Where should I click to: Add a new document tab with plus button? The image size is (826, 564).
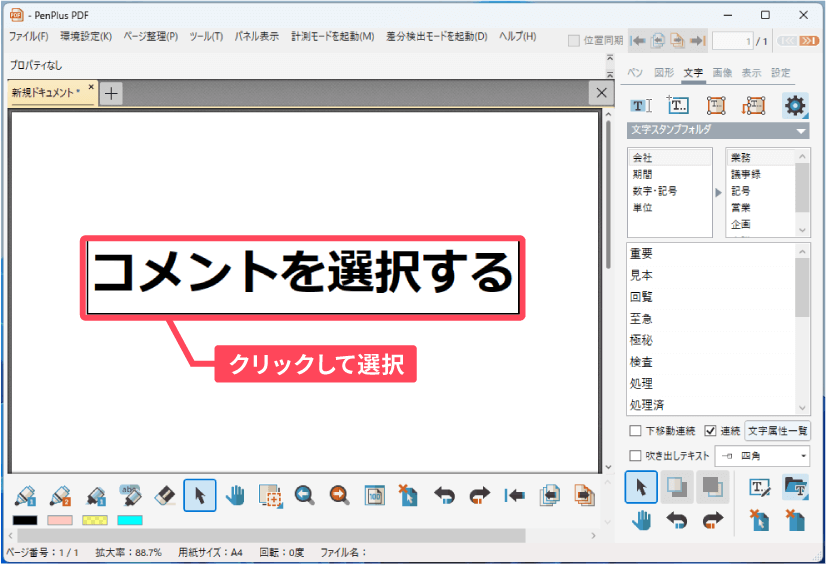[111, 93]
